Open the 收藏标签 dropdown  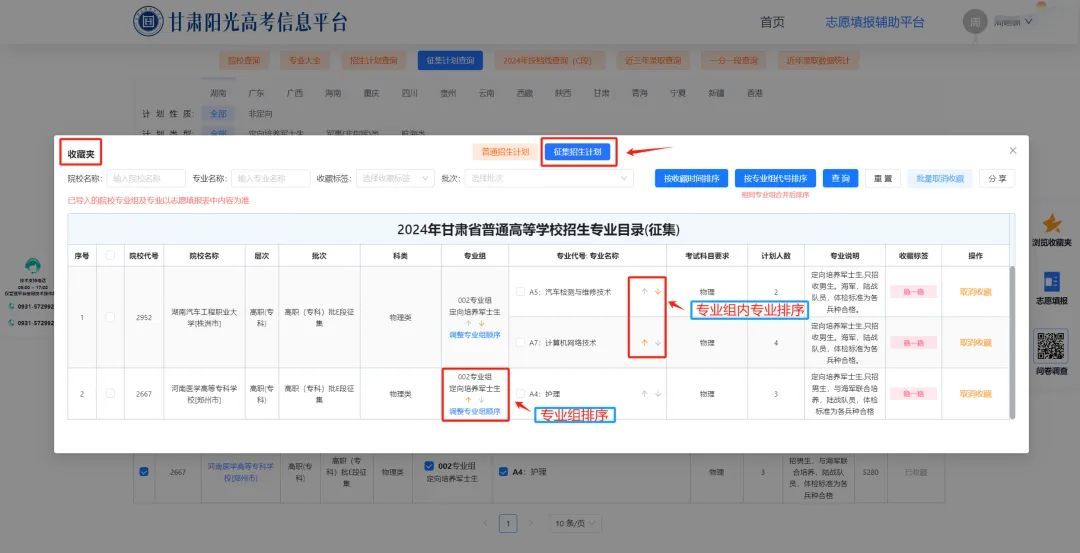(395, 178)
